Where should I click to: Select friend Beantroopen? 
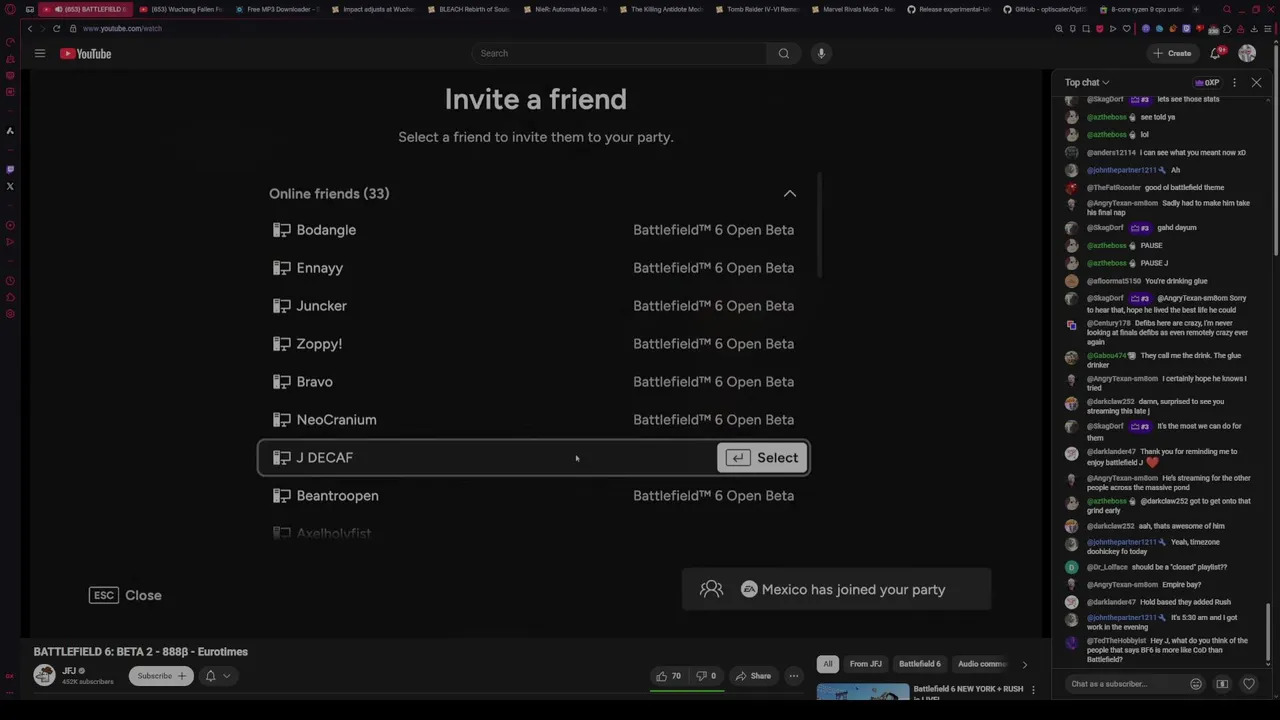(x=534, y=496)
